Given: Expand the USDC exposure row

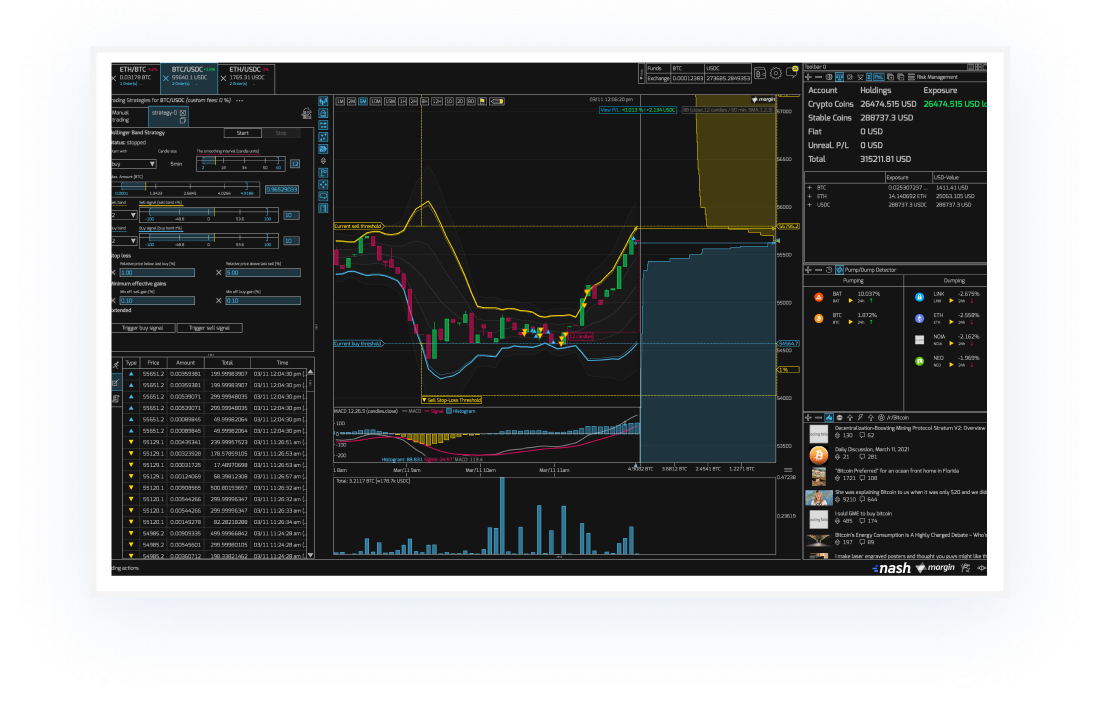Looking at the screenshot, I should pyautogui.click(x=809, y=204).
